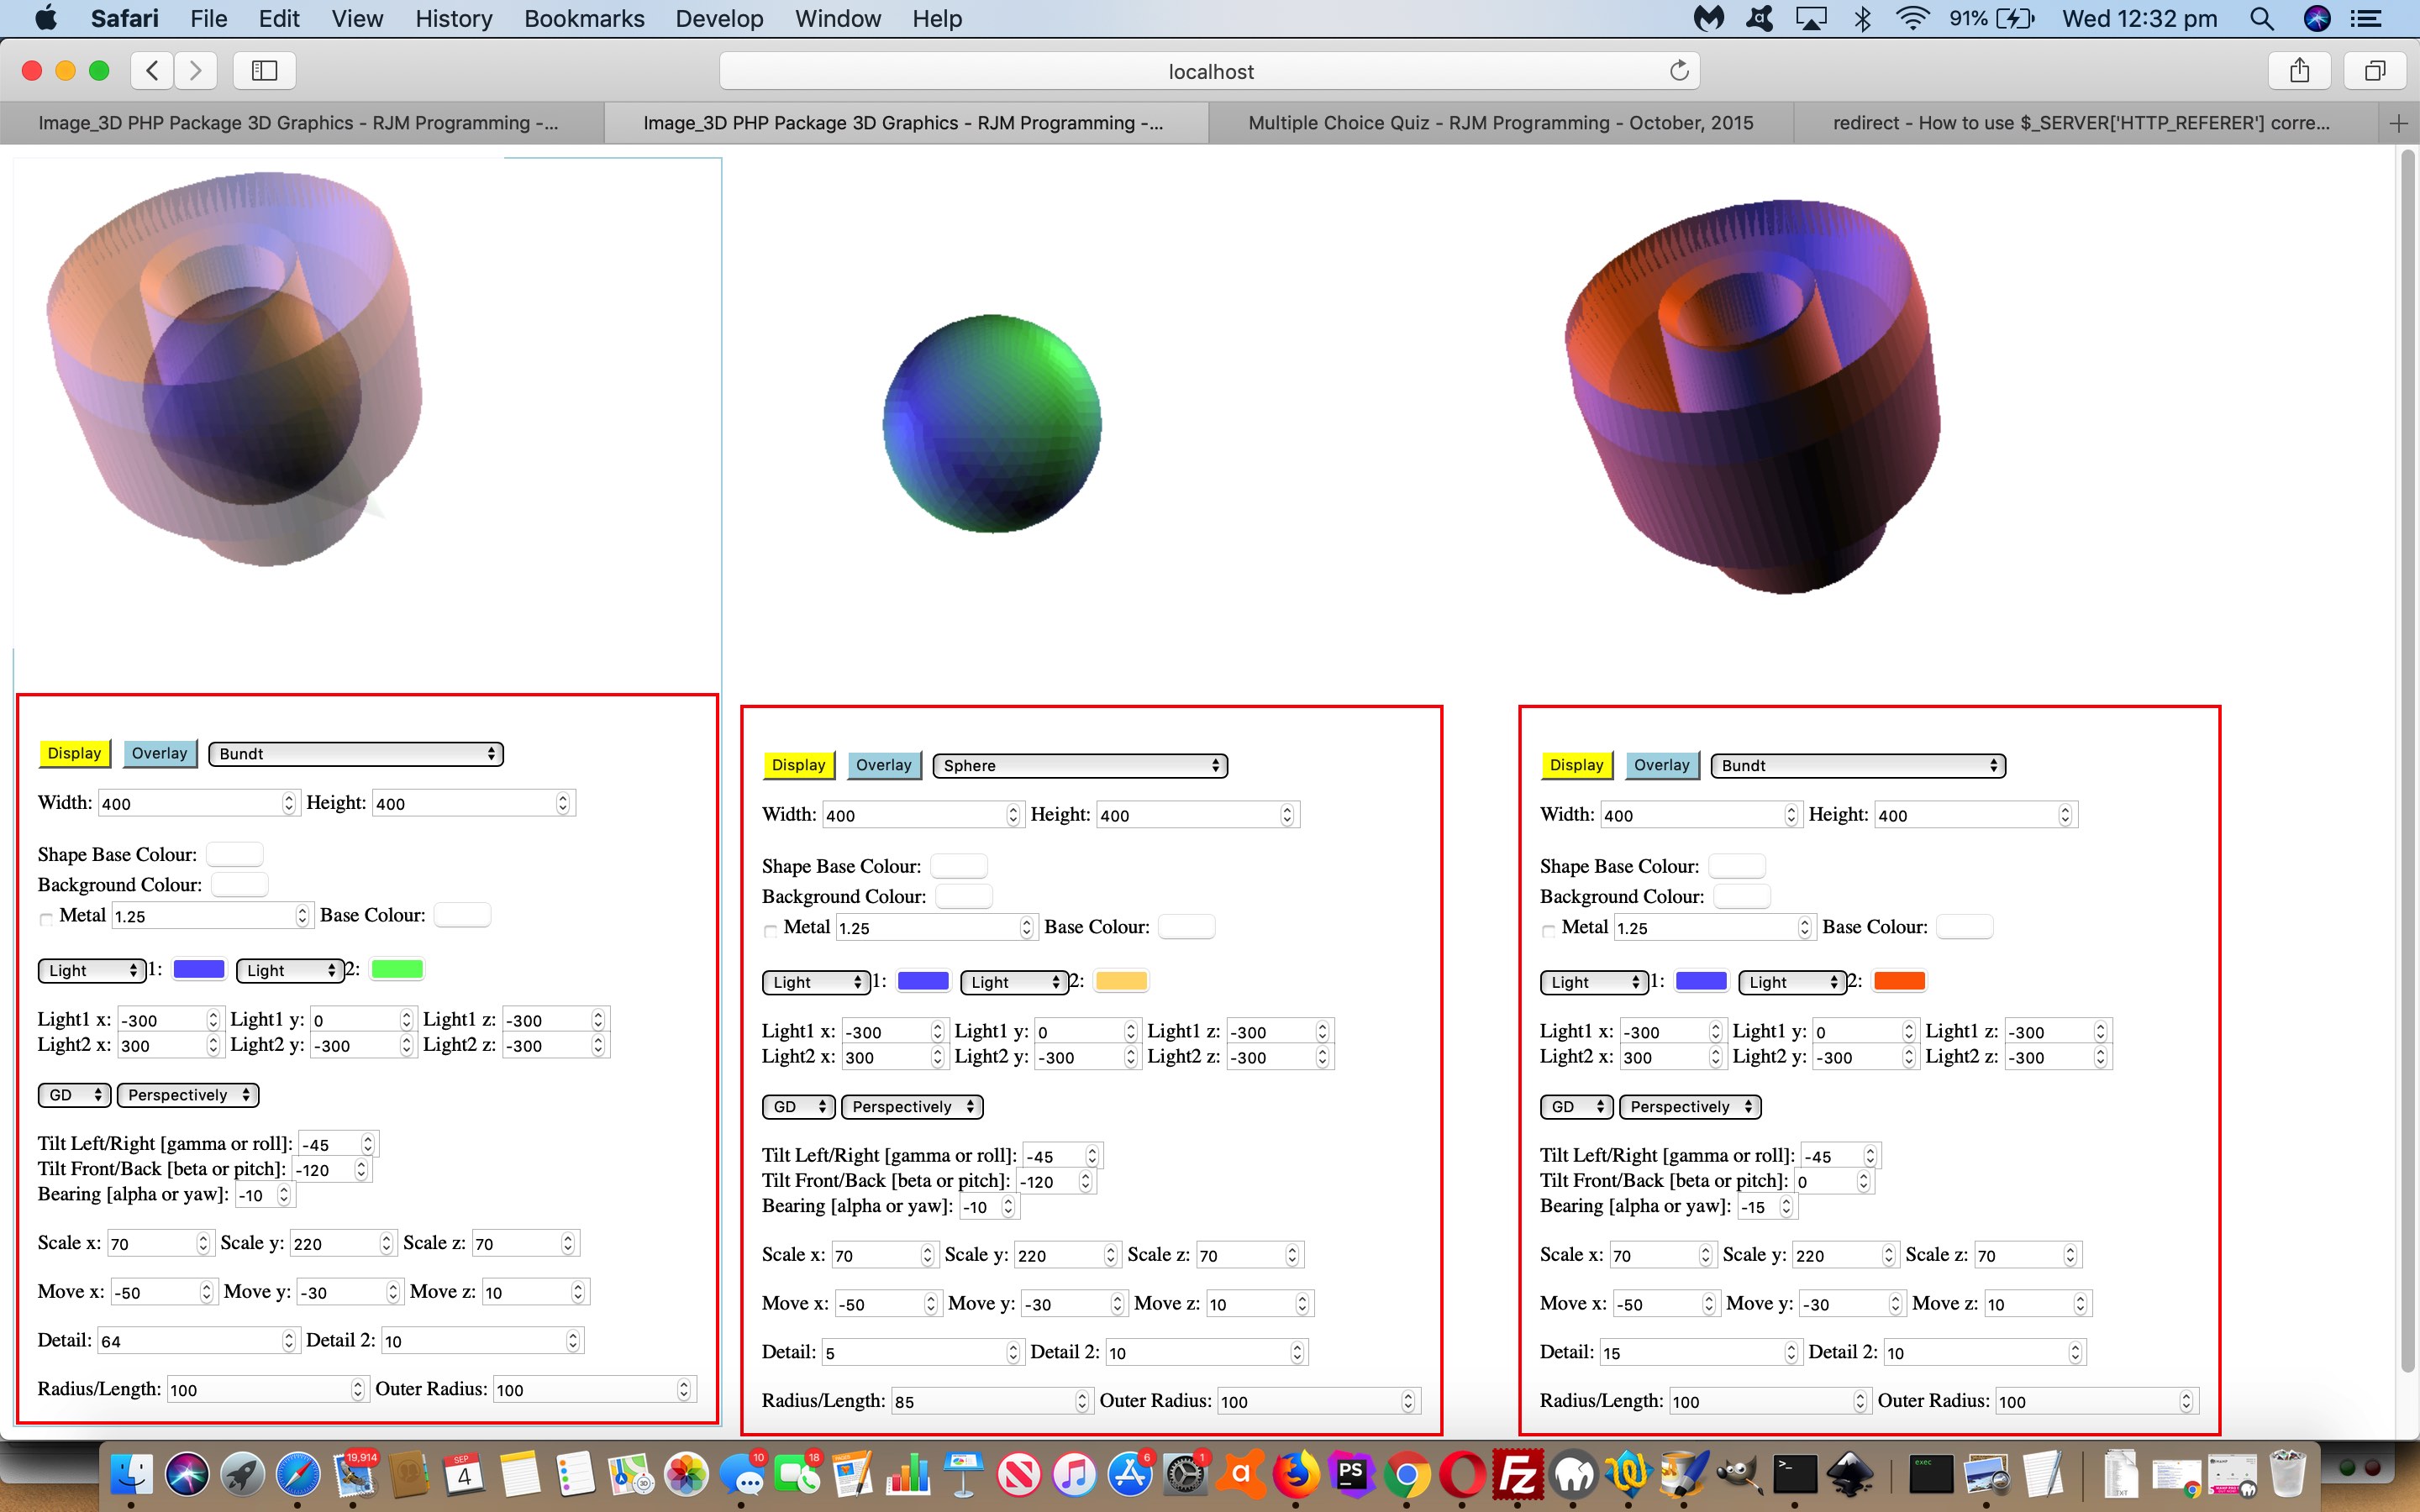The image size is (2420, 1512).
Task: Open the Sphere shape dropdown
Action: (1080, 765)
